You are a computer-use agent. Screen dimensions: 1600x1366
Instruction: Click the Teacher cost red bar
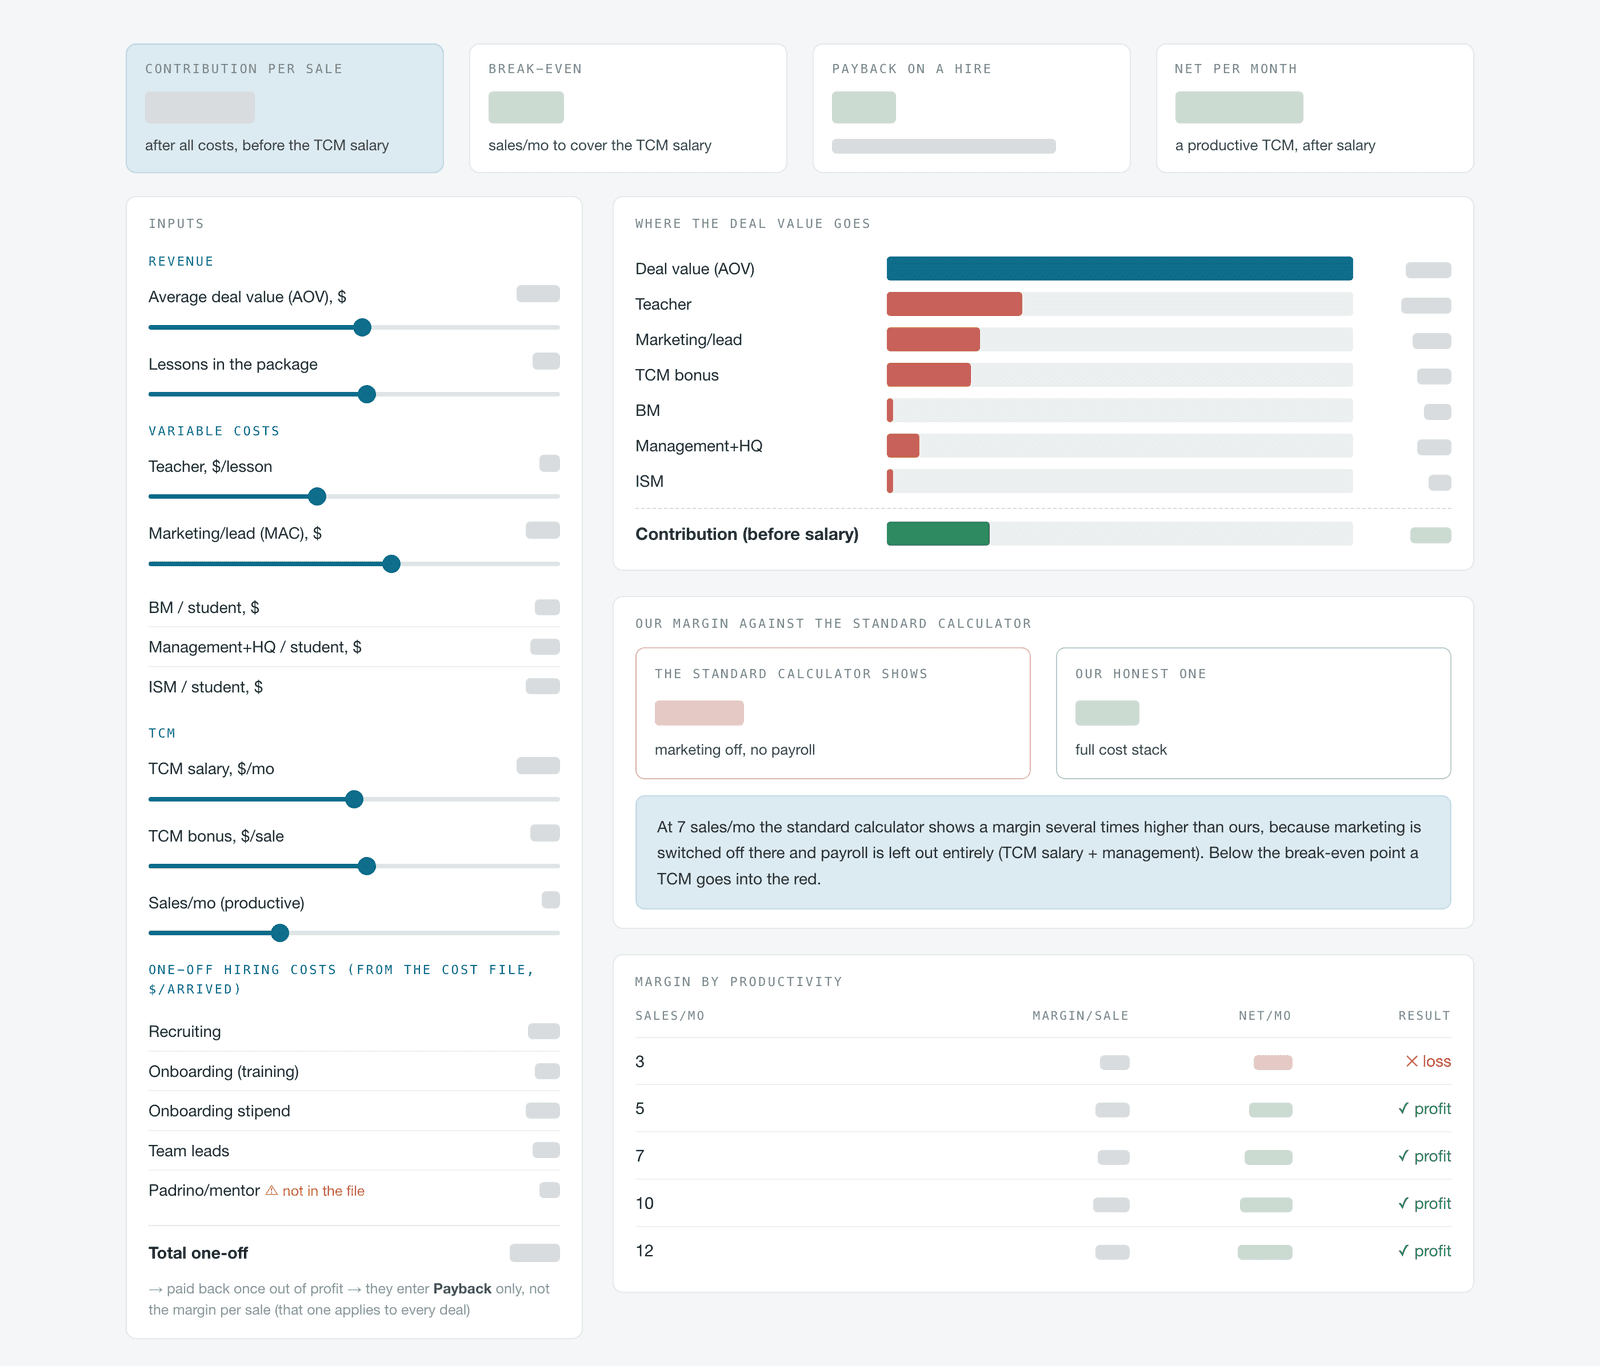click(954, 304)
